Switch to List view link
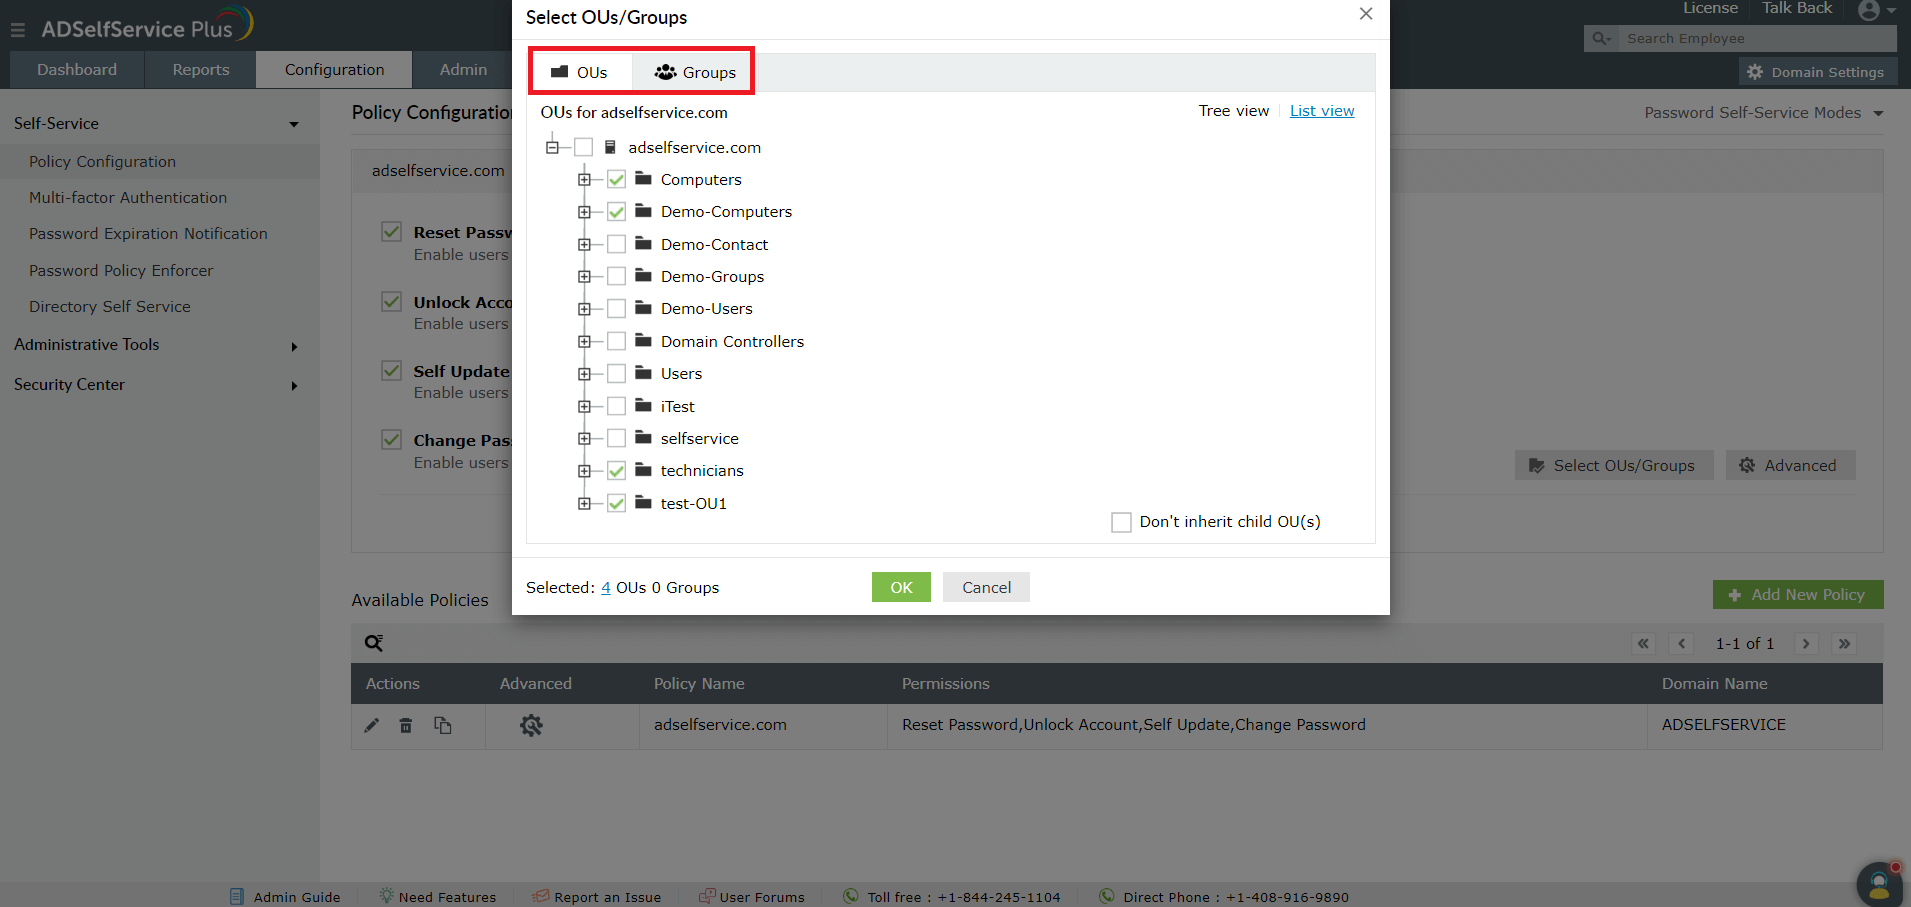Viewport: 1911px width, 907px height. tap(1322, 111)
